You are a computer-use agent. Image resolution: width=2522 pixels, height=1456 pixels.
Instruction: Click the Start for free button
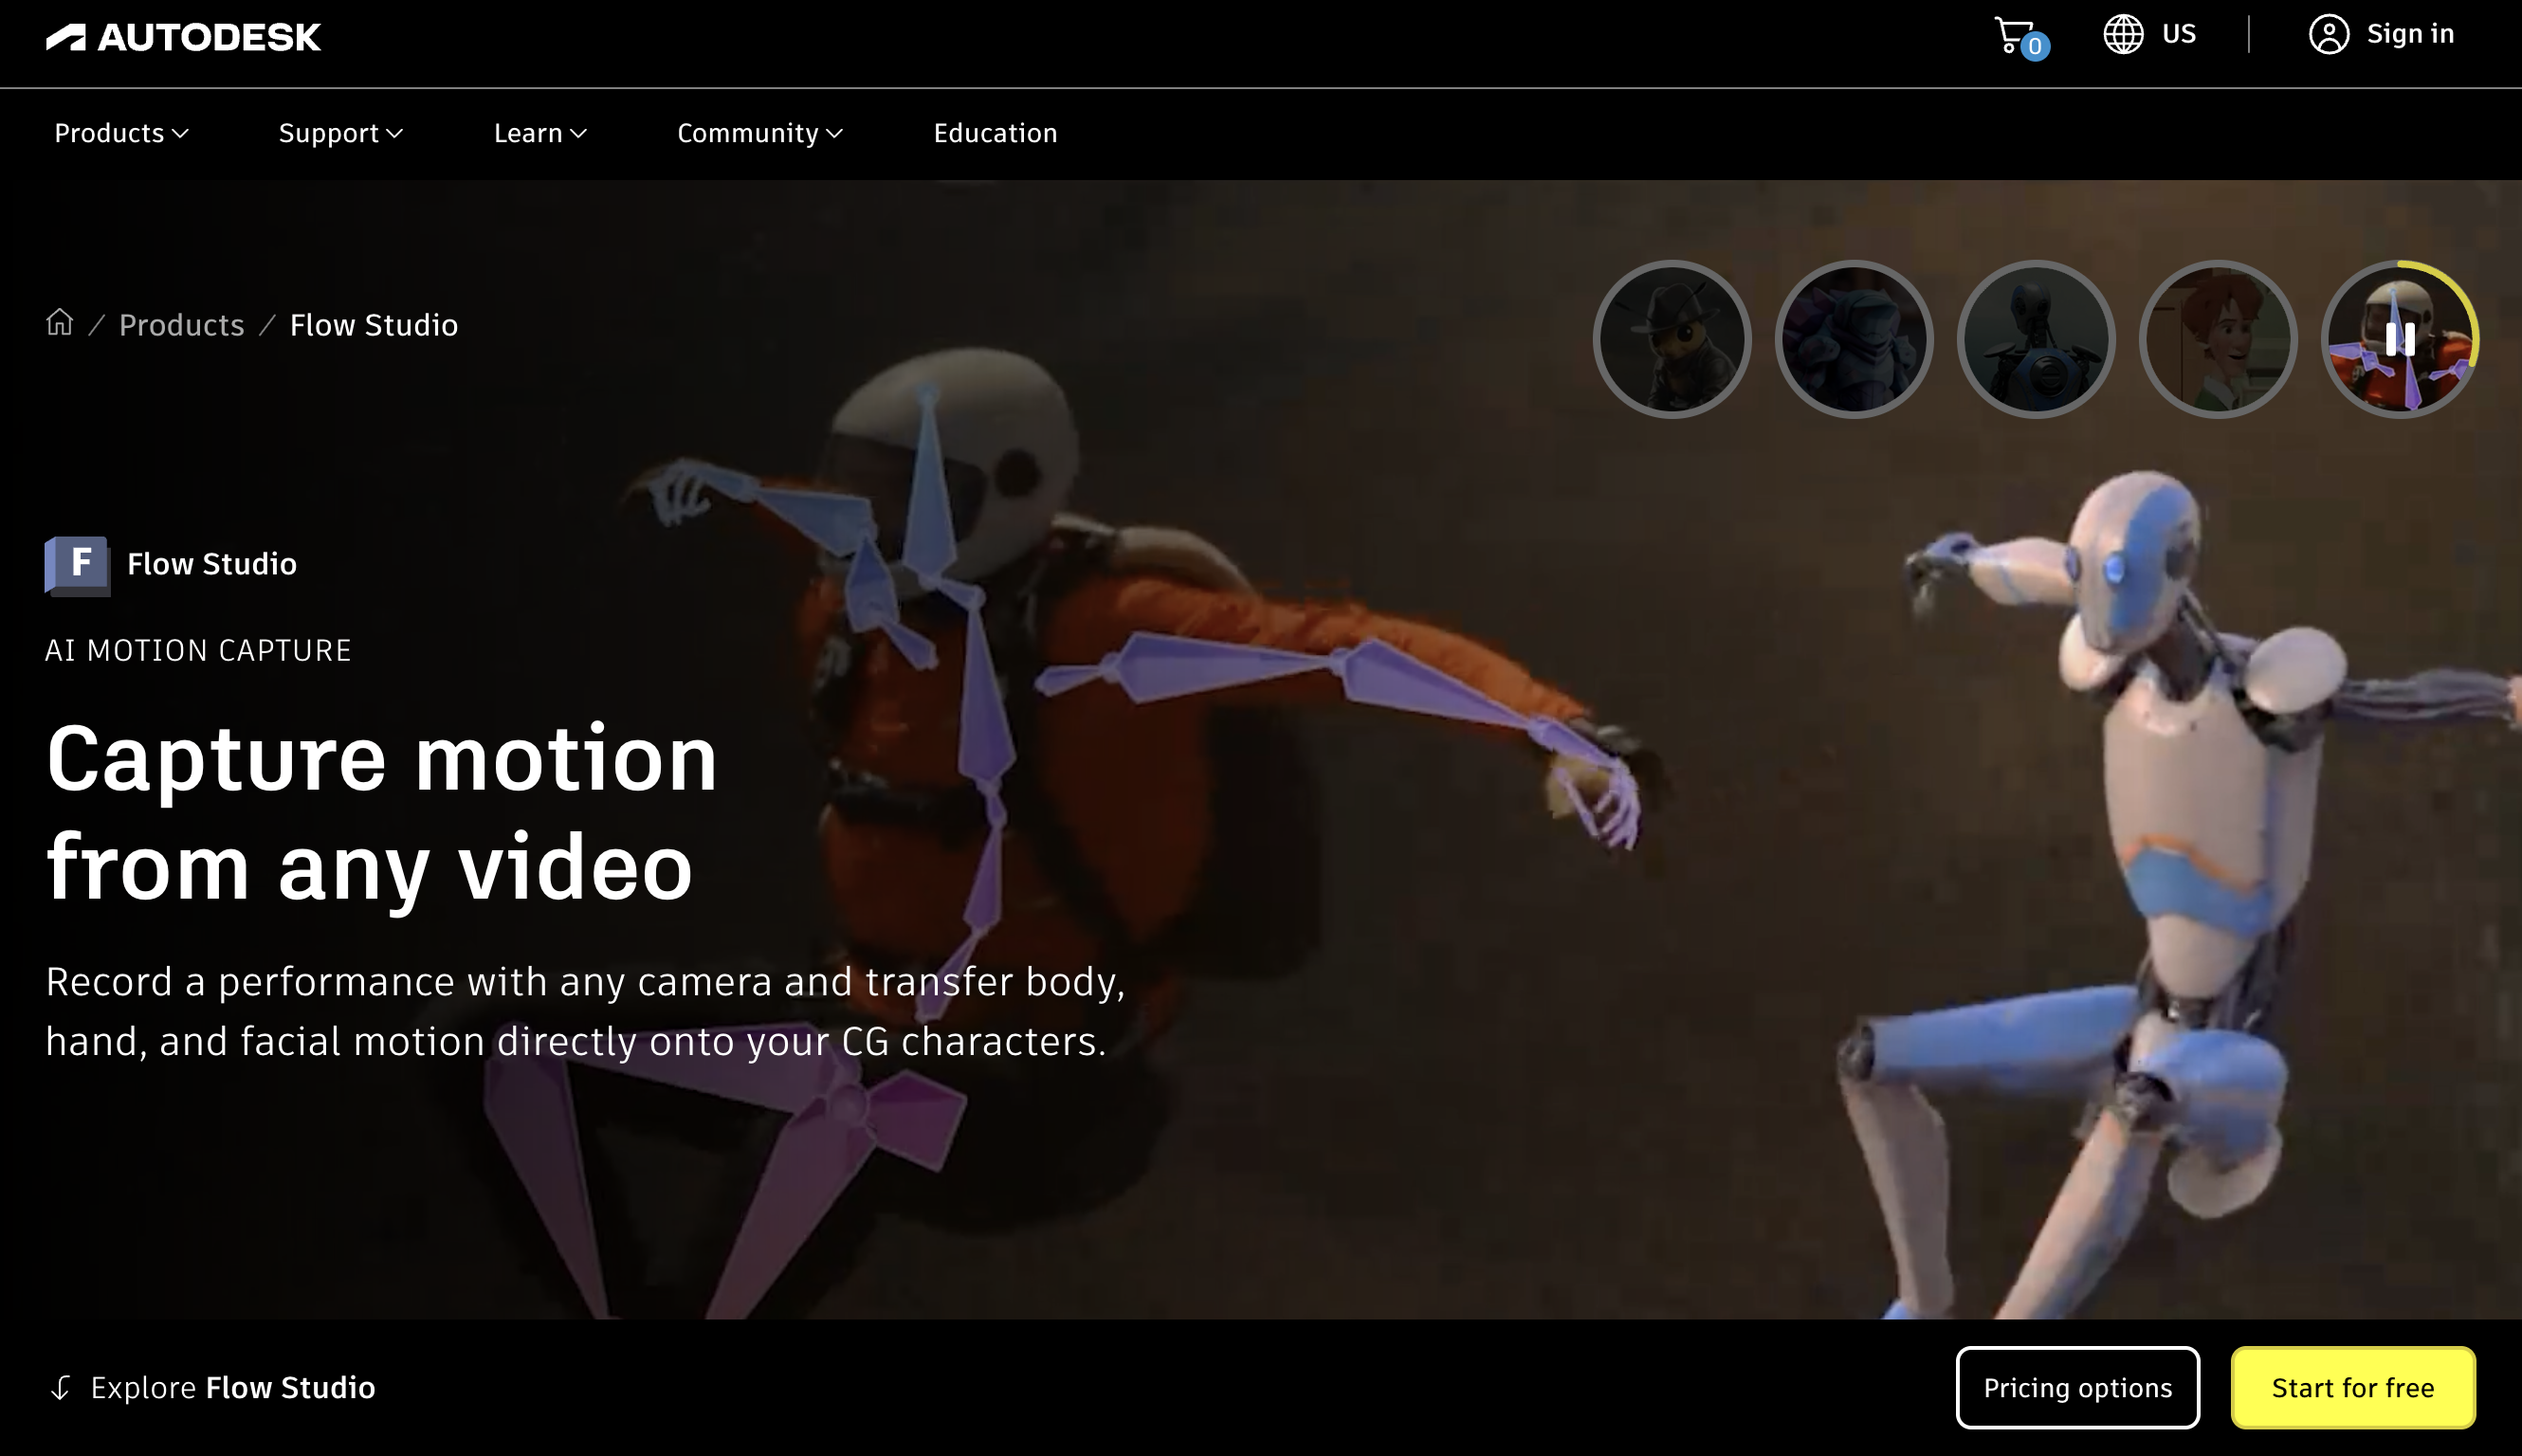[x=2352, y=1387]
